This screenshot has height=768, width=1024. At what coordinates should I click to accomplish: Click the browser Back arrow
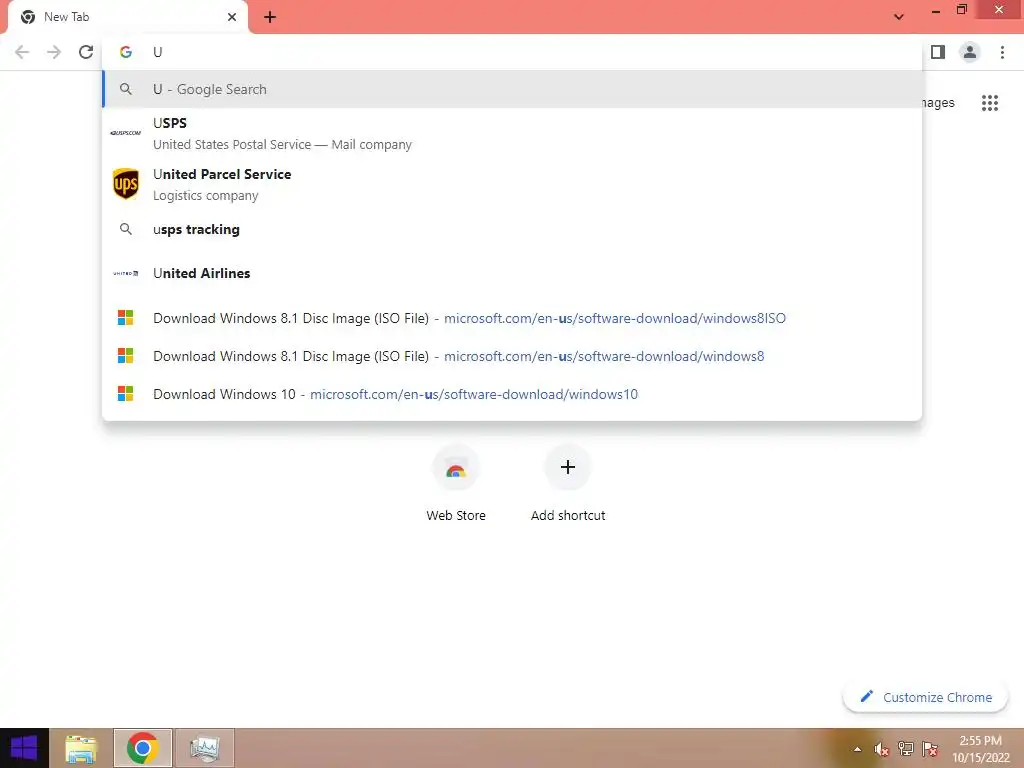click(x=22, y=52)
